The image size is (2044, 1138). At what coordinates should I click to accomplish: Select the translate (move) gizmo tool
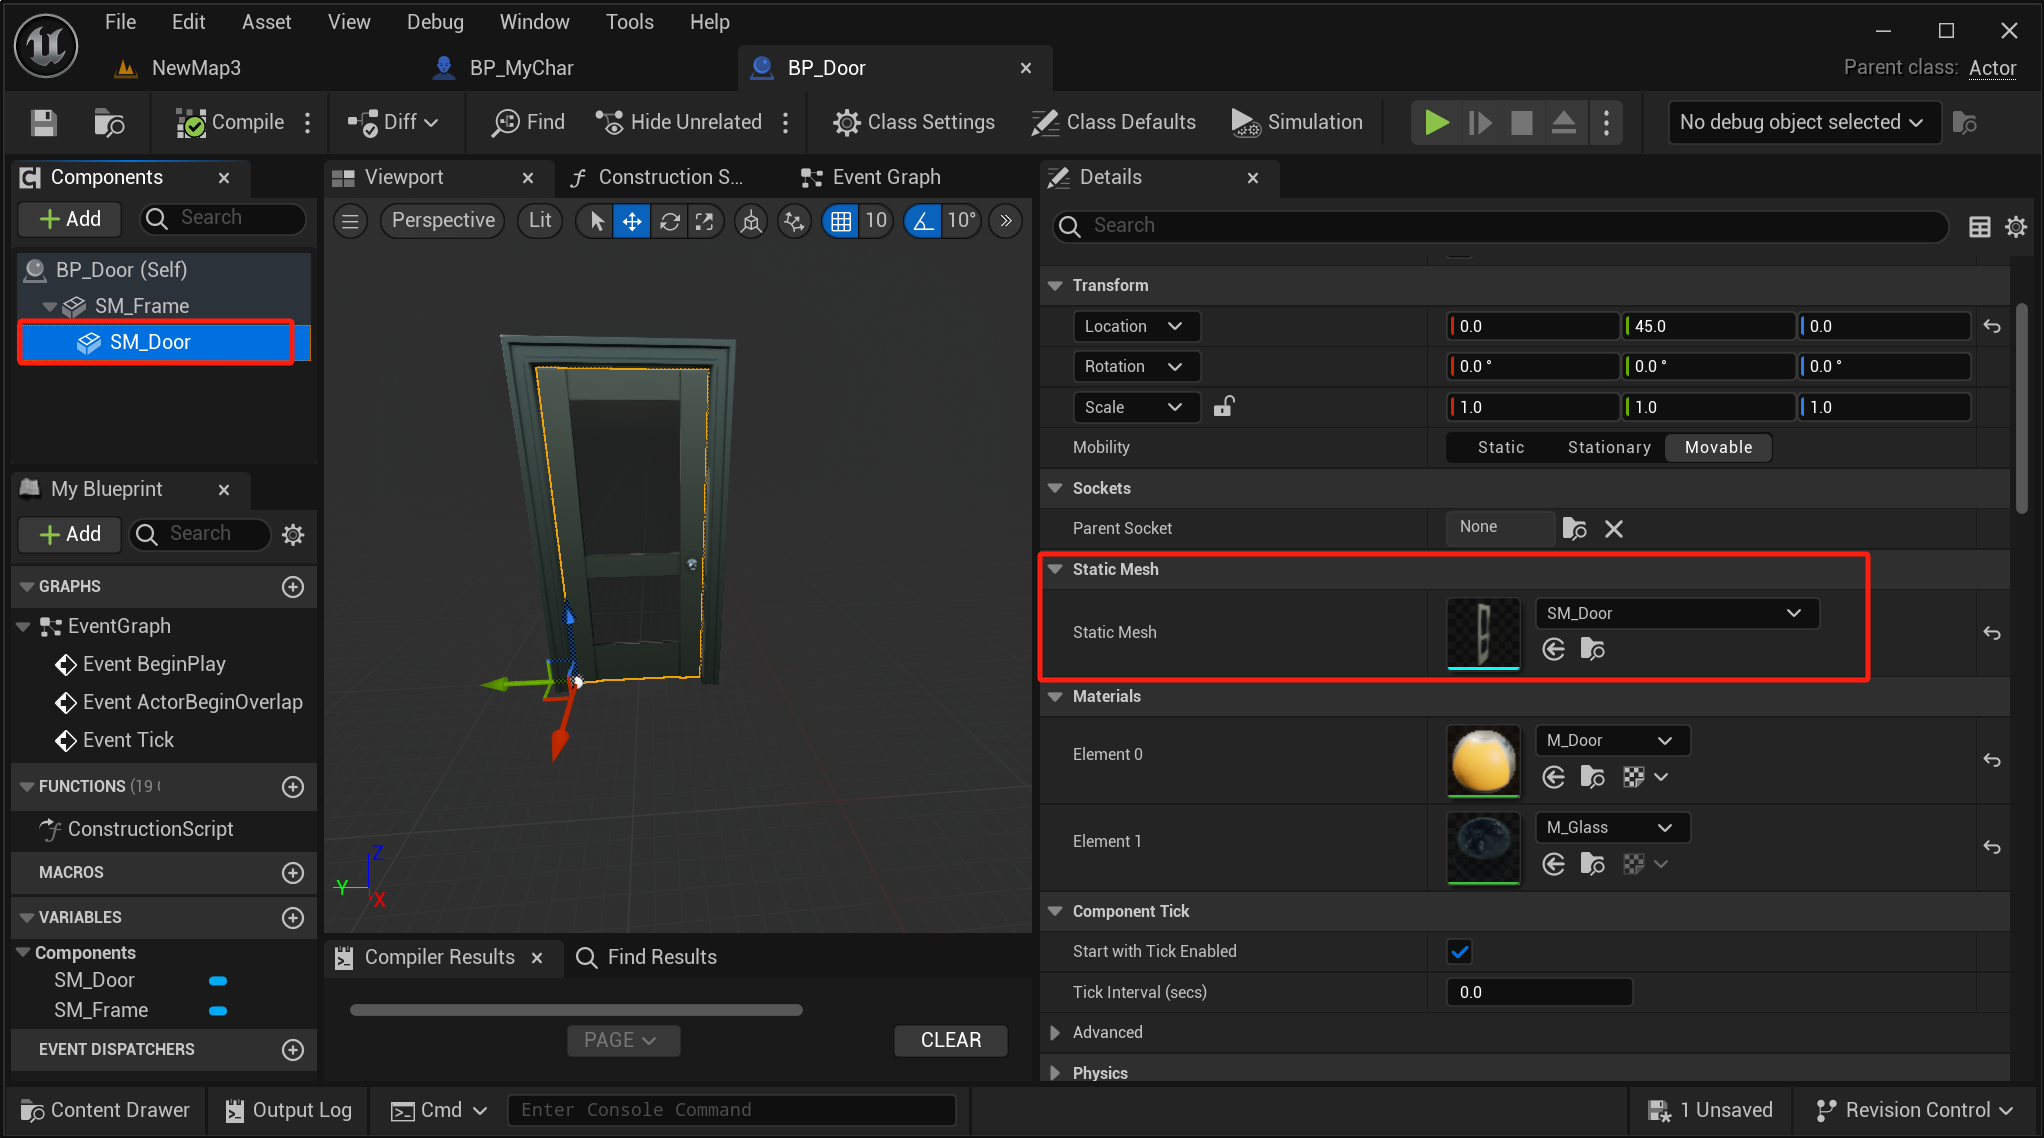tap(632, 221)
